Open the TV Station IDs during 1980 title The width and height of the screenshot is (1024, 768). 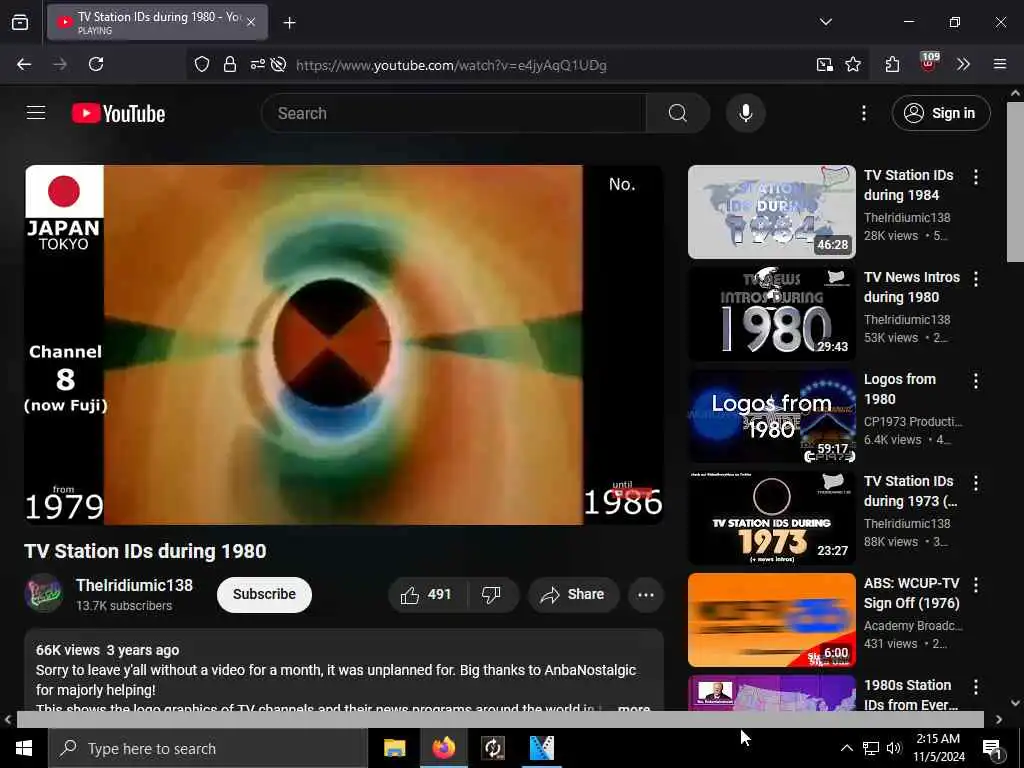145,551
